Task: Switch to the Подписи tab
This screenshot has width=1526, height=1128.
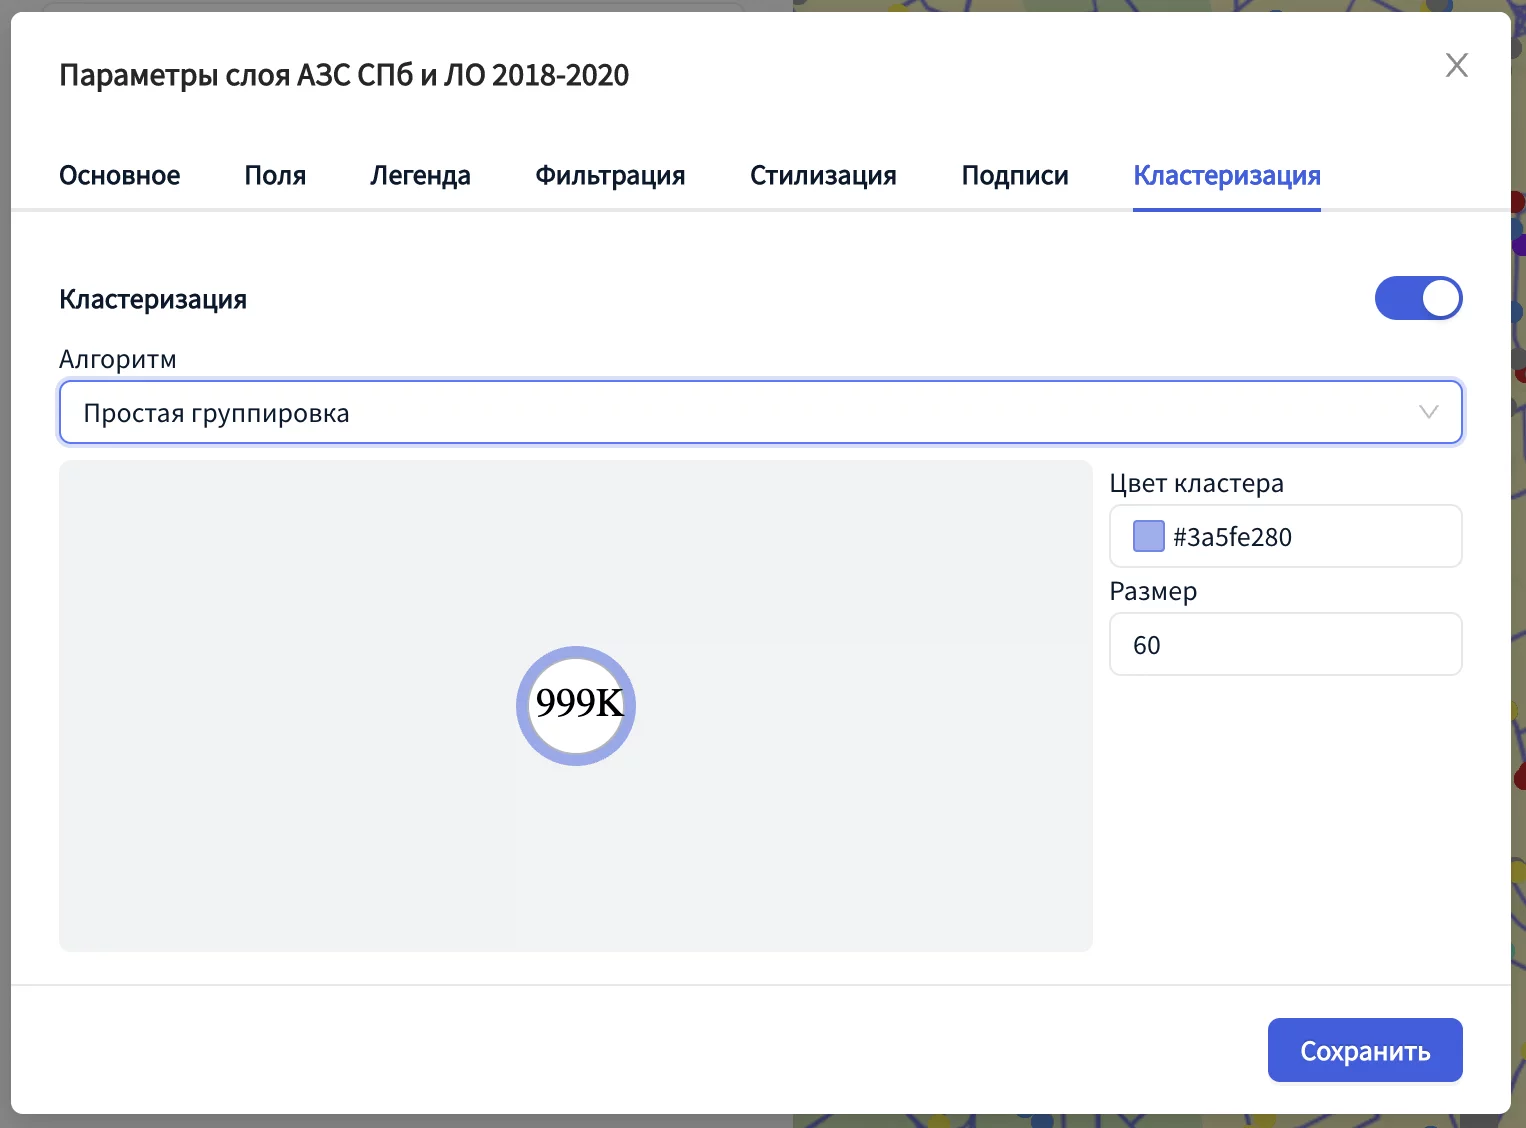Action: (1015, 176)
